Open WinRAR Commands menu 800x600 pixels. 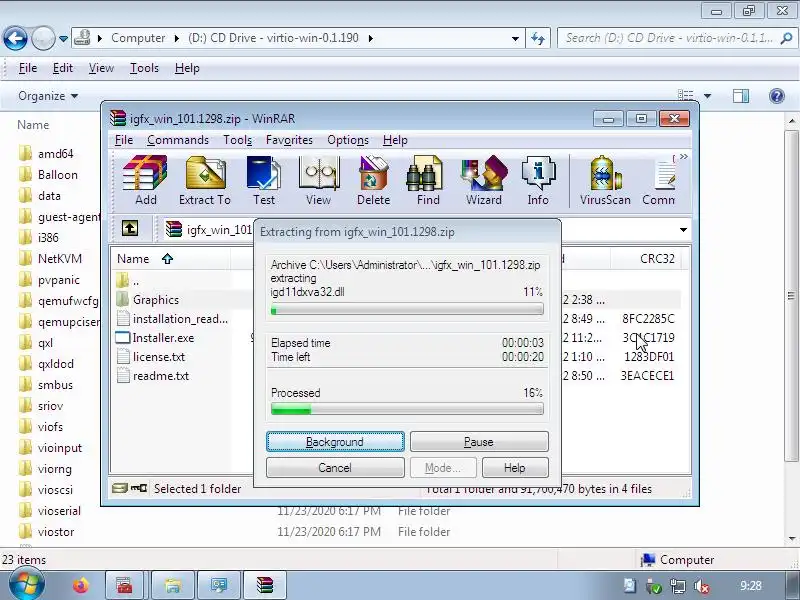click(x=178, y=140)
